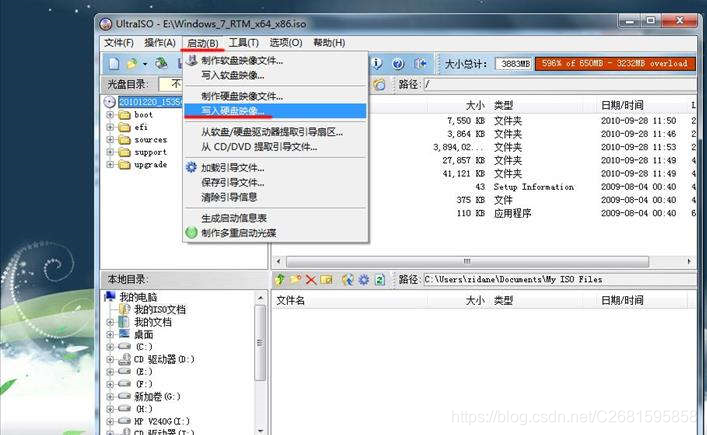Click the upper file list horizontal scrollbar
This screenshot has width=707, height=435.
[467, 261]
